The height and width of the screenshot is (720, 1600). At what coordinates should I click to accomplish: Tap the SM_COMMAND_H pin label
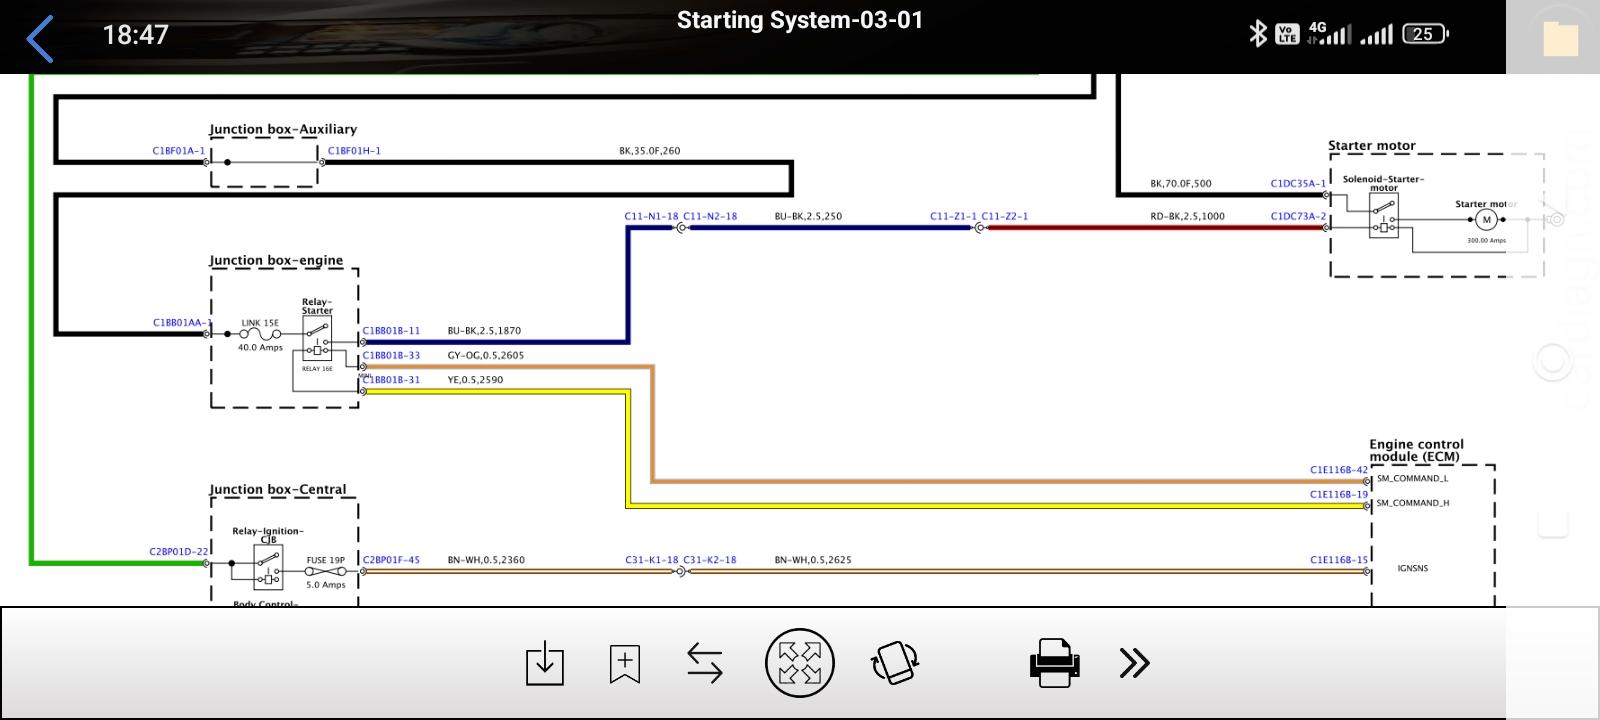(1413, 504)
